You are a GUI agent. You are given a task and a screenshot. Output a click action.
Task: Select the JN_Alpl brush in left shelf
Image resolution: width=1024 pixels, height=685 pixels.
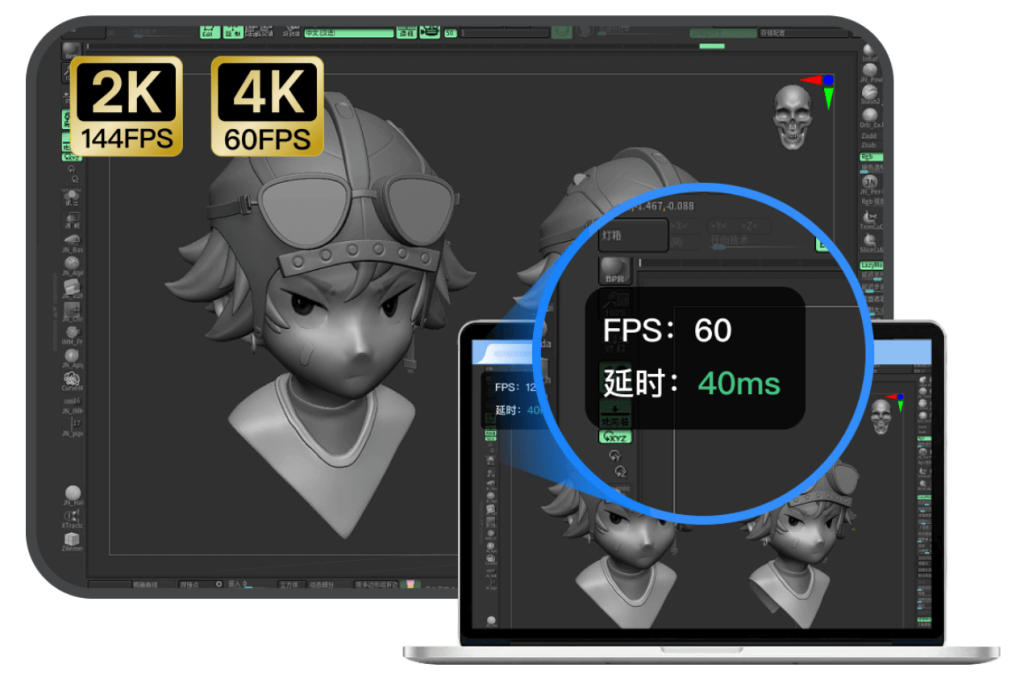click(72, 266)
